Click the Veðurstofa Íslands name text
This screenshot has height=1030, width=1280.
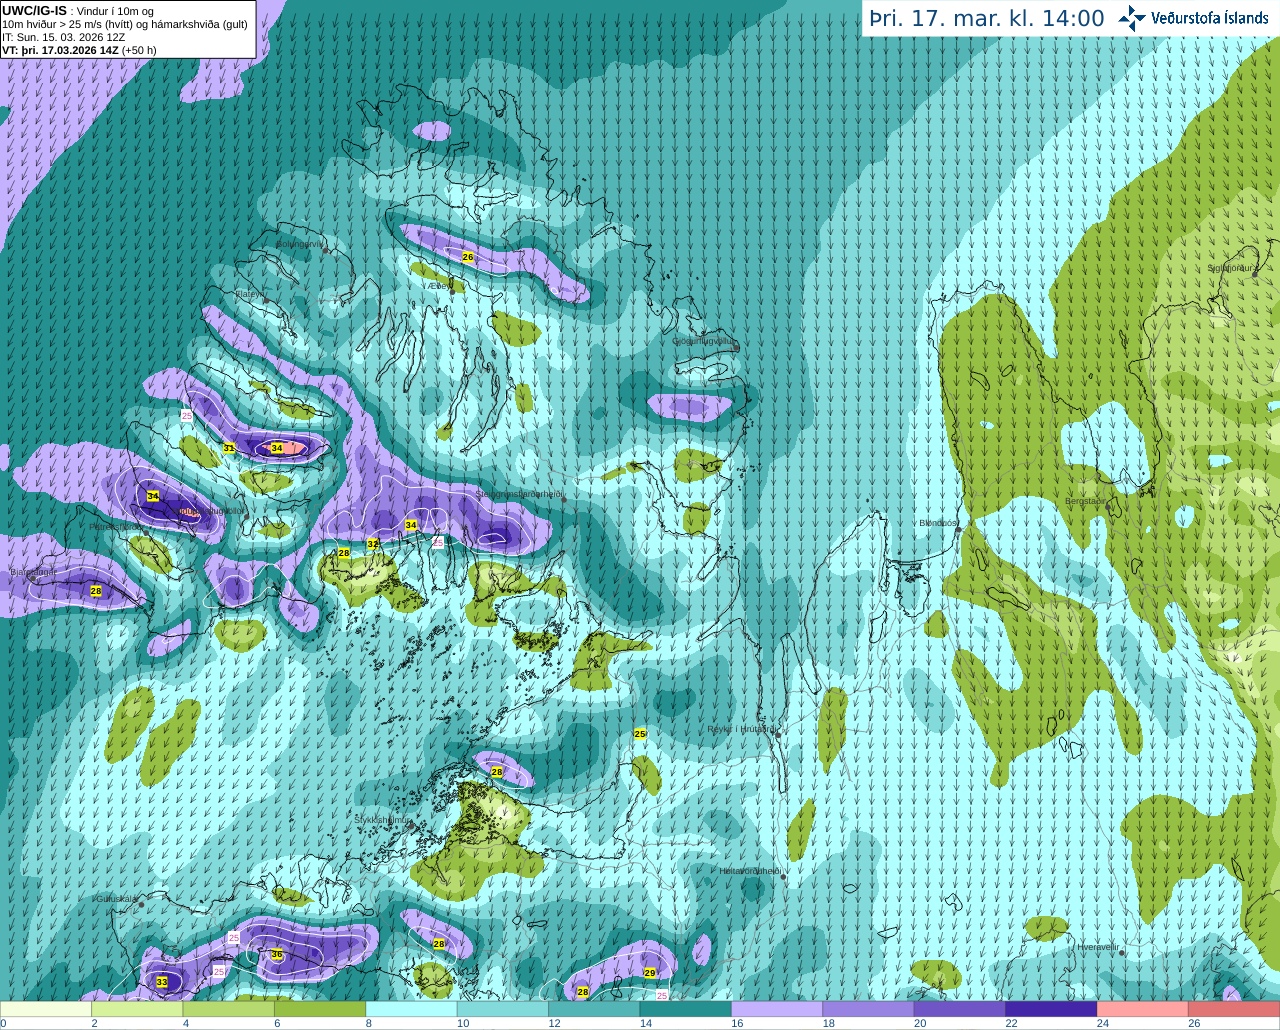point(1210,18)
